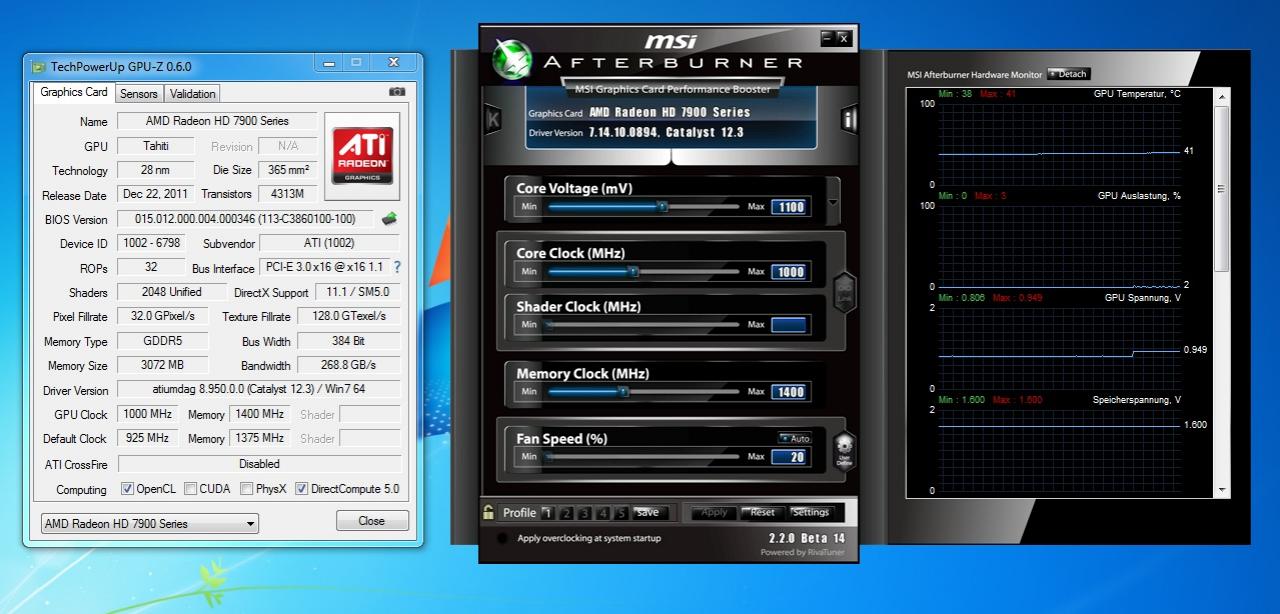Image resolution: width=1280 pixels, height=614 pixels.
Task: Enable Apply overclocking at system startup
Action: (502, 538)
